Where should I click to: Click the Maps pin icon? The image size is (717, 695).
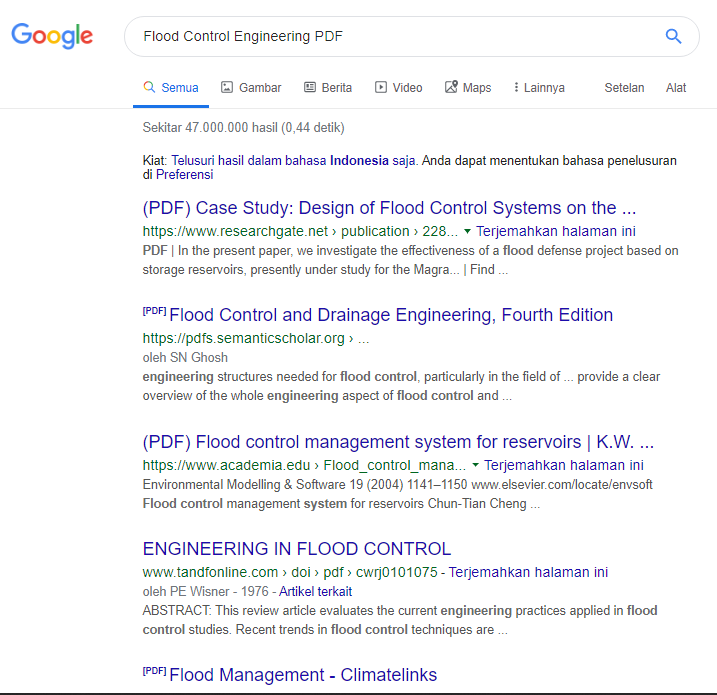(x=451, y=87)
